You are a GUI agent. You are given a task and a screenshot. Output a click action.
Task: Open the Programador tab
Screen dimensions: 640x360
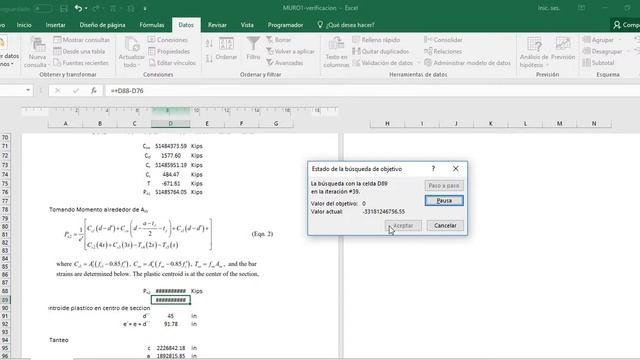(x=285, y=25)
